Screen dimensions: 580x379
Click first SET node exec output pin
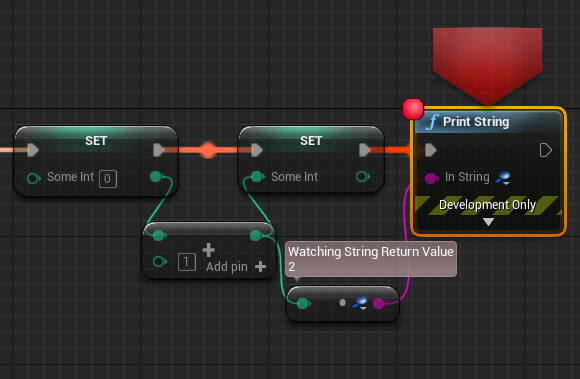pos(159,150)
